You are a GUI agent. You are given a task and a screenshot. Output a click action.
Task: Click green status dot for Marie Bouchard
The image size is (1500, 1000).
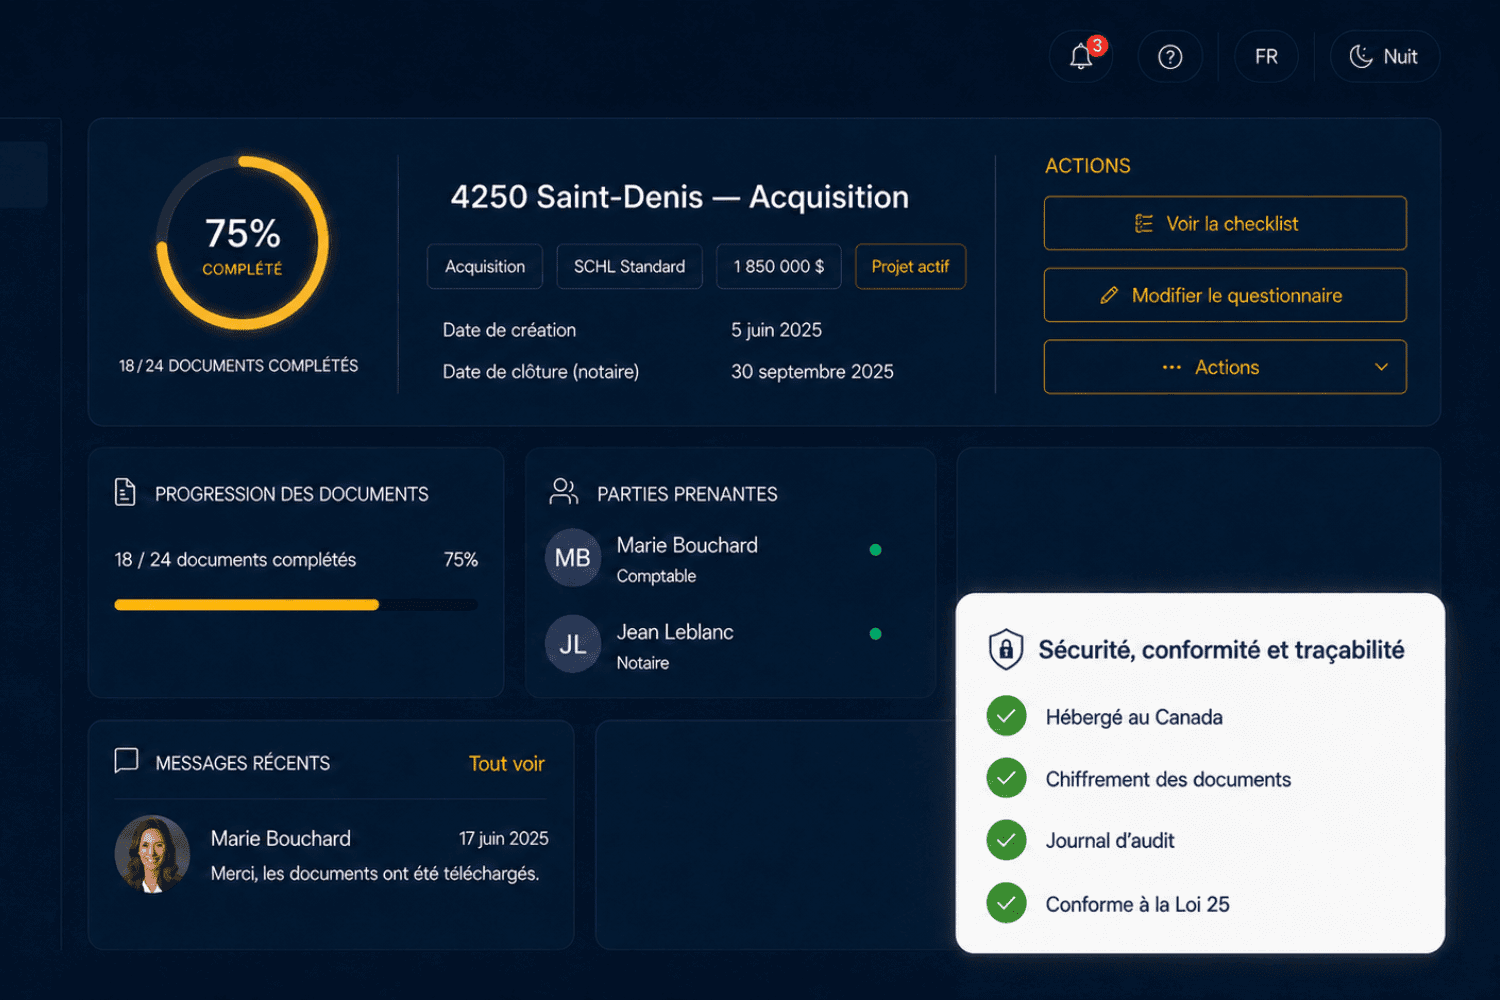pos(875,549)
